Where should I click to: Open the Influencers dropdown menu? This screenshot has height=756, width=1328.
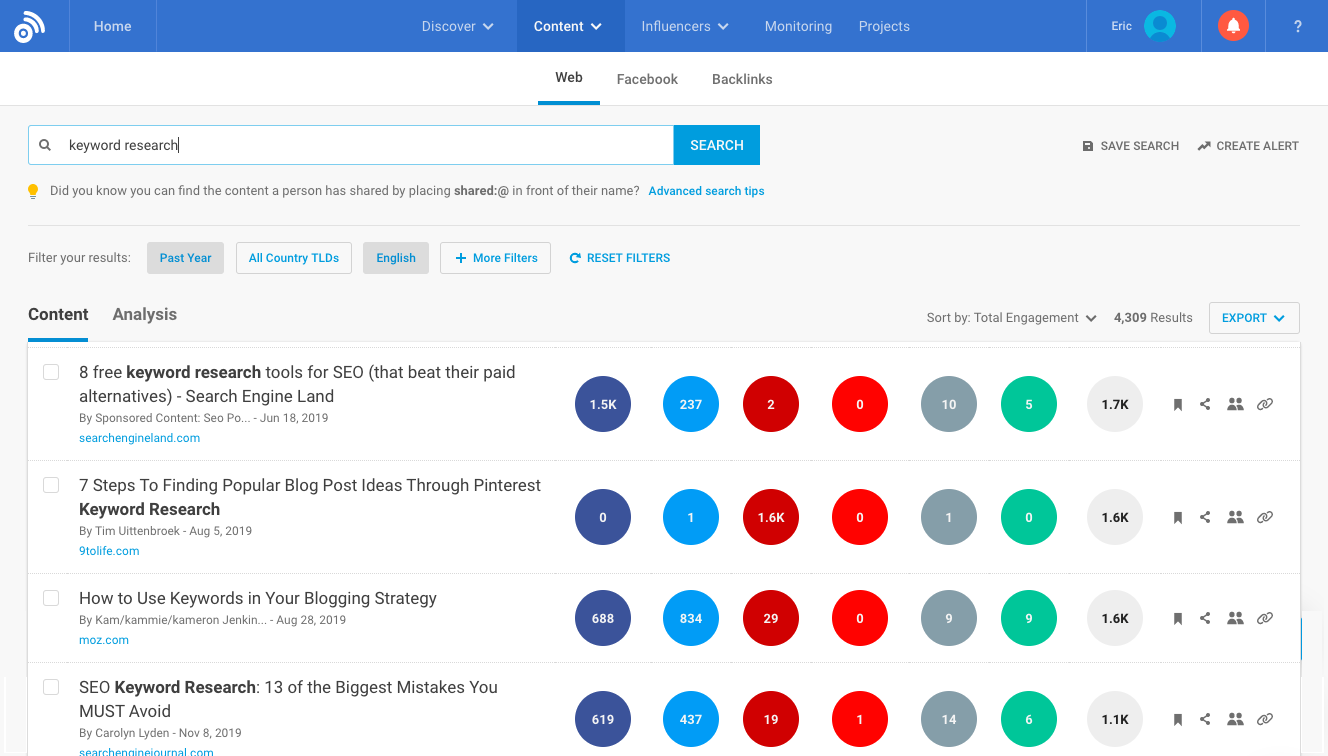pyautogui.click(x=685, y=26)
